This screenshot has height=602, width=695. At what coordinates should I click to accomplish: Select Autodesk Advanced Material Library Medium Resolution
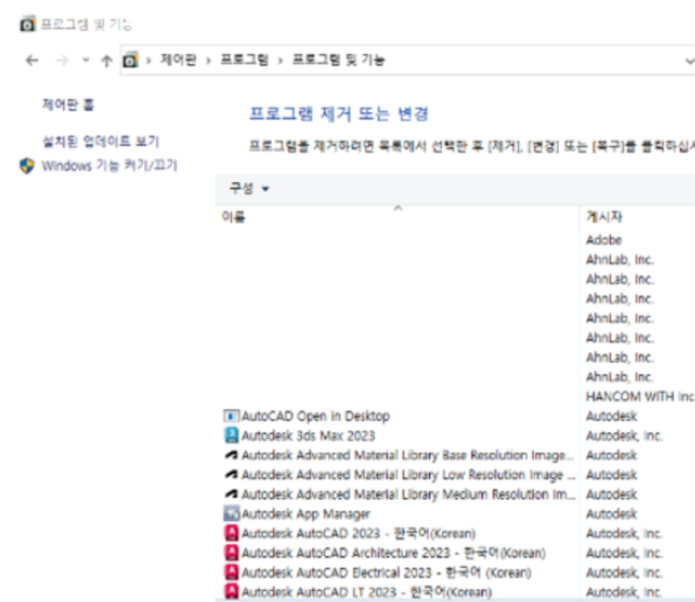(x=409, y=494)
